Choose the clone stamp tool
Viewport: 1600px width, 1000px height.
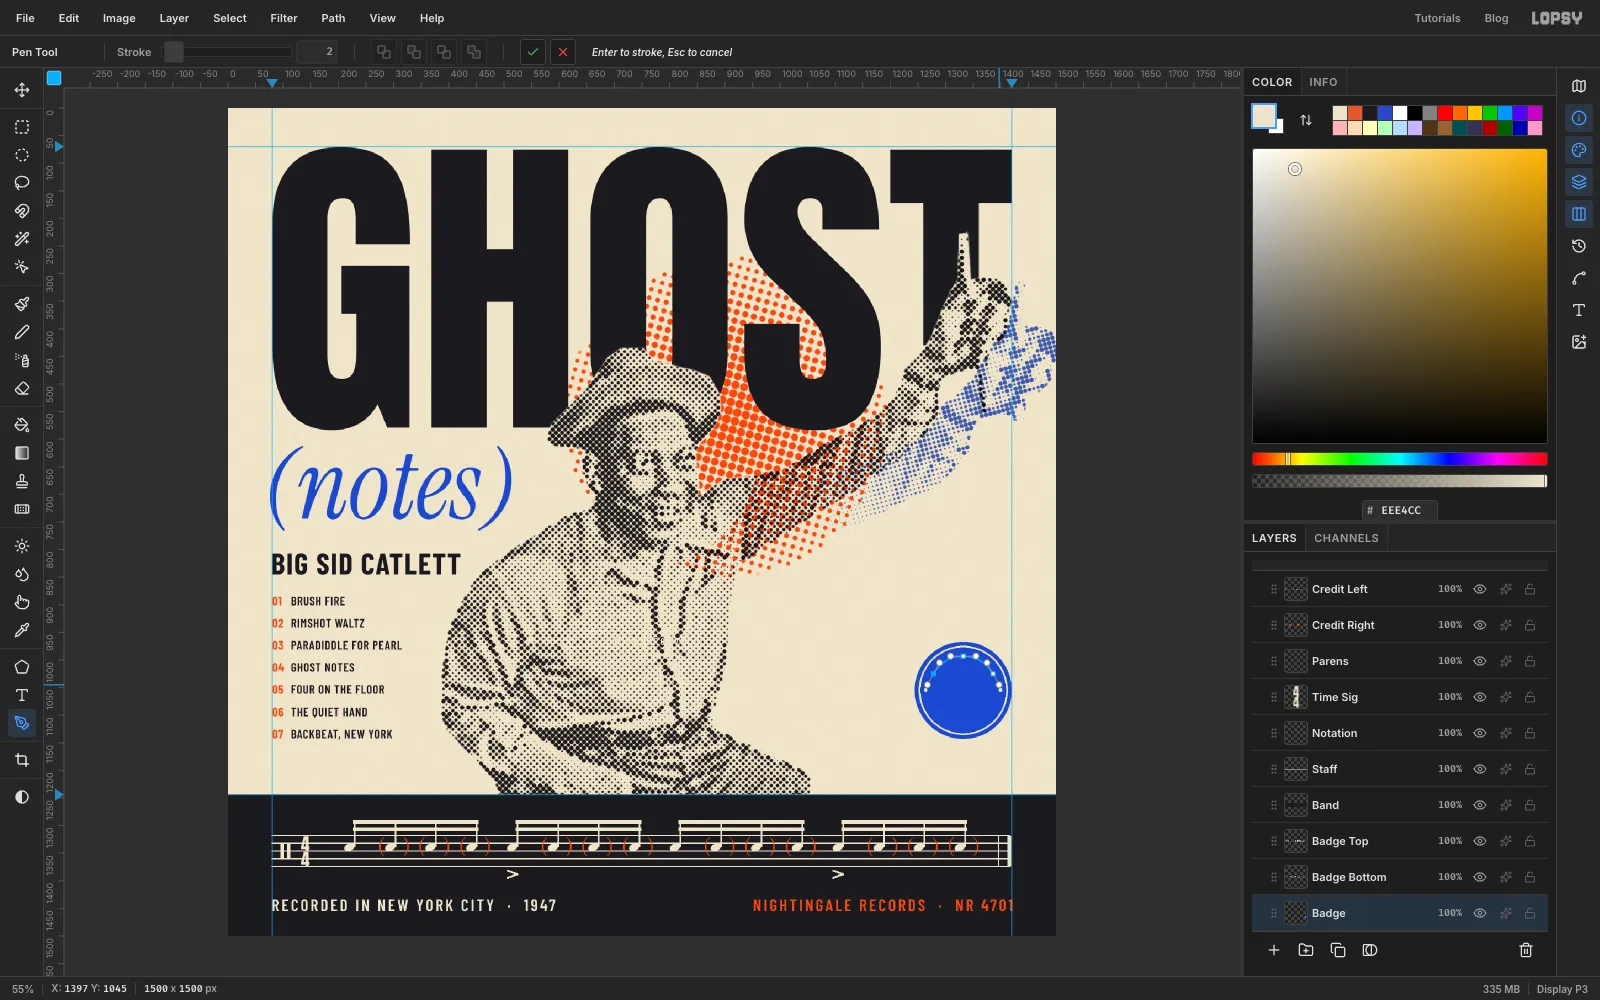click(x=21, y=481)
